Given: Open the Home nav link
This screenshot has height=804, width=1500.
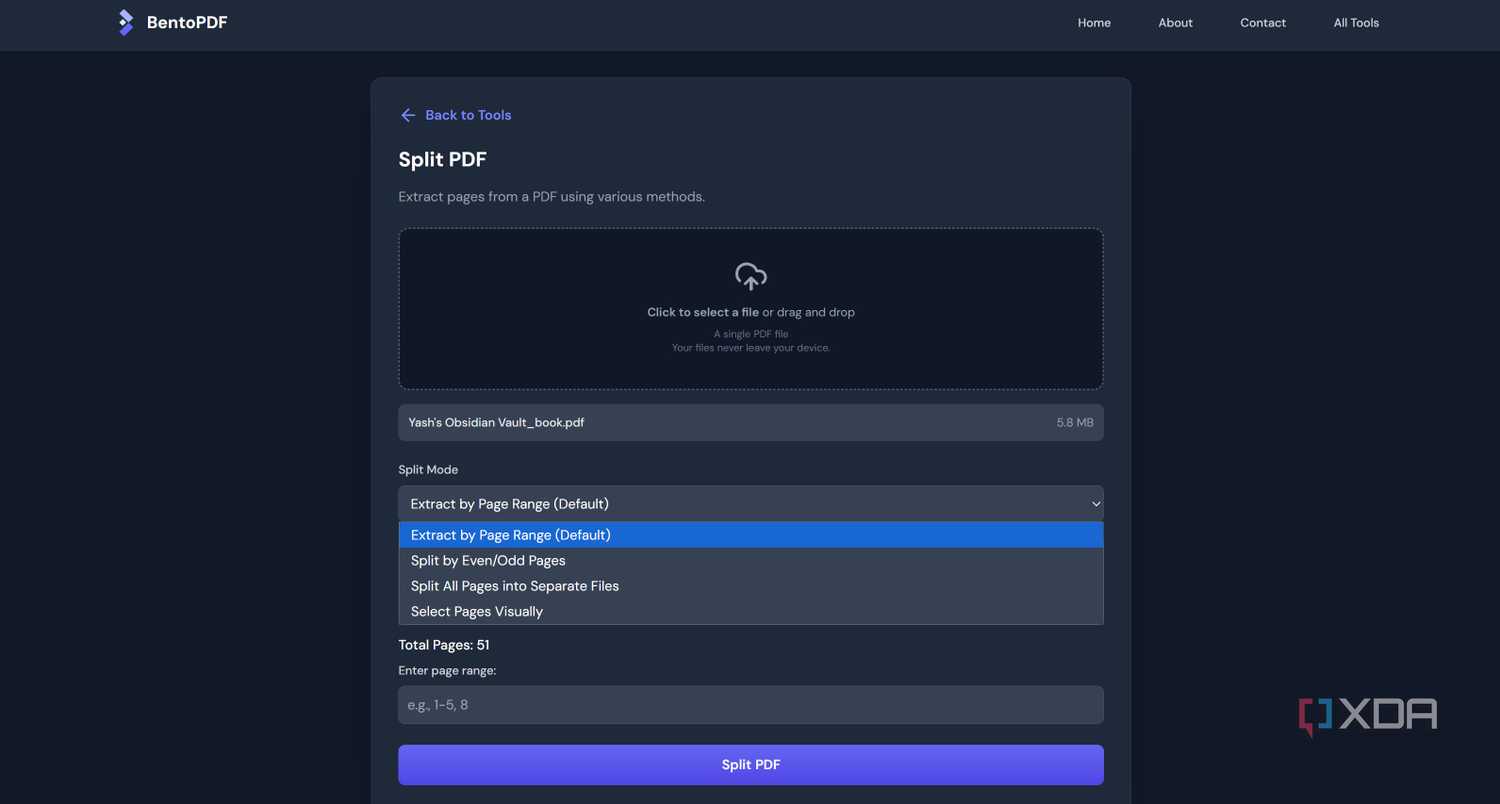Looking at the screenshot, I should 1094,23.
